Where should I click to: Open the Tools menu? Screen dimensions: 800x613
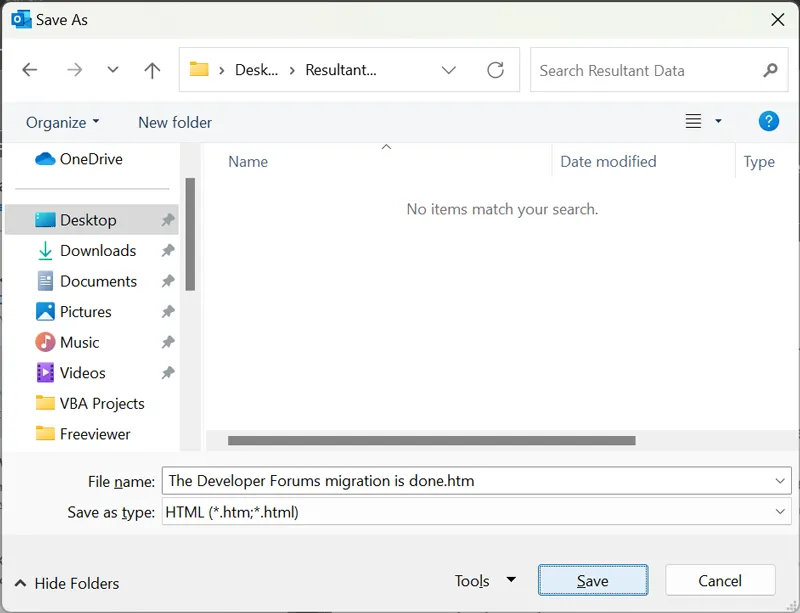tap(484, 581)
